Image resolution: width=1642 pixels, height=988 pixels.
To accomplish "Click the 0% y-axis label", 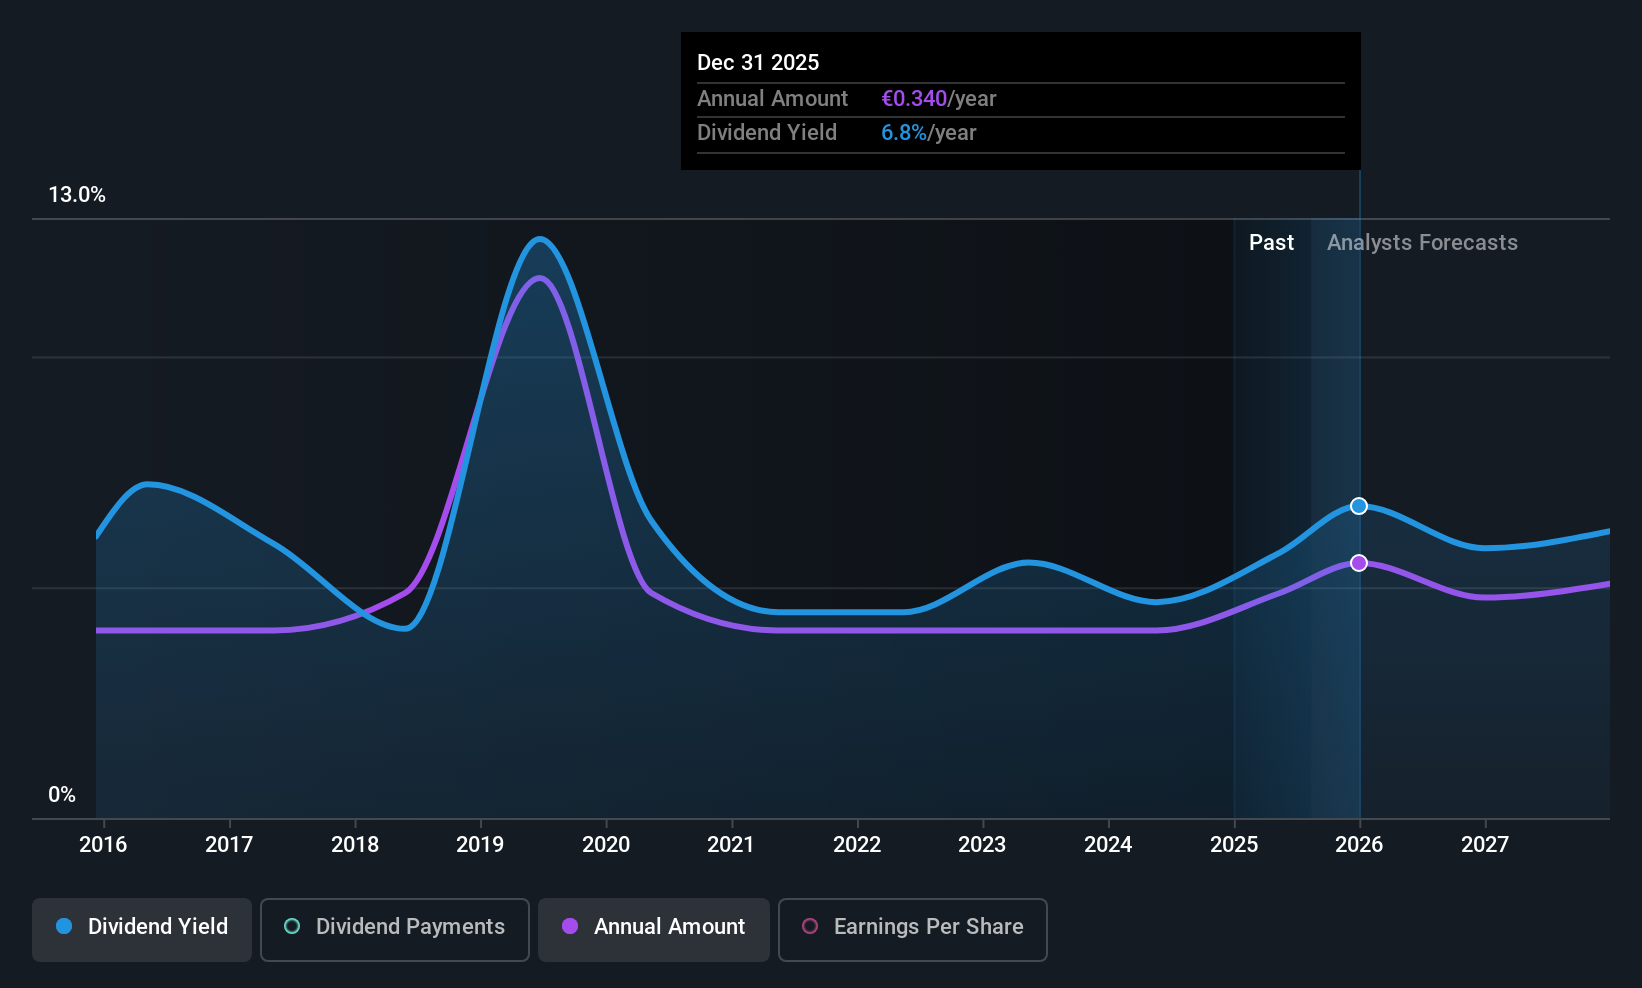I will [x=62, y=795].
